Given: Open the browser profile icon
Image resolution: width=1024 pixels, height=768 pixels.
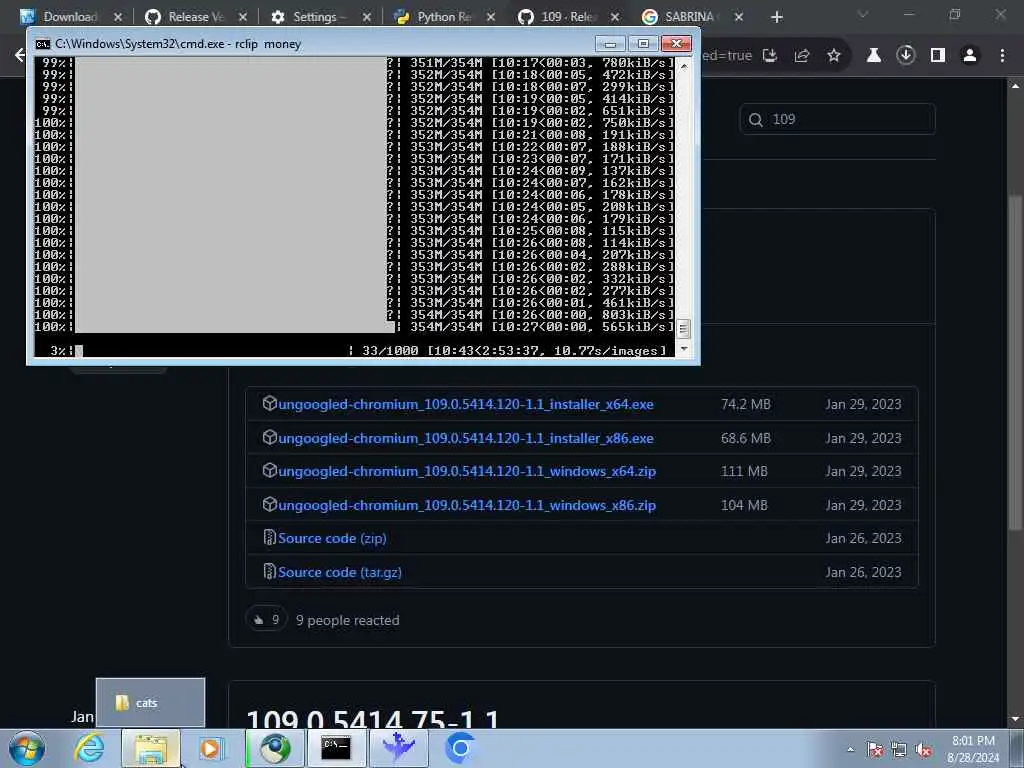Looking at the screenshot, I should point(970,56).
